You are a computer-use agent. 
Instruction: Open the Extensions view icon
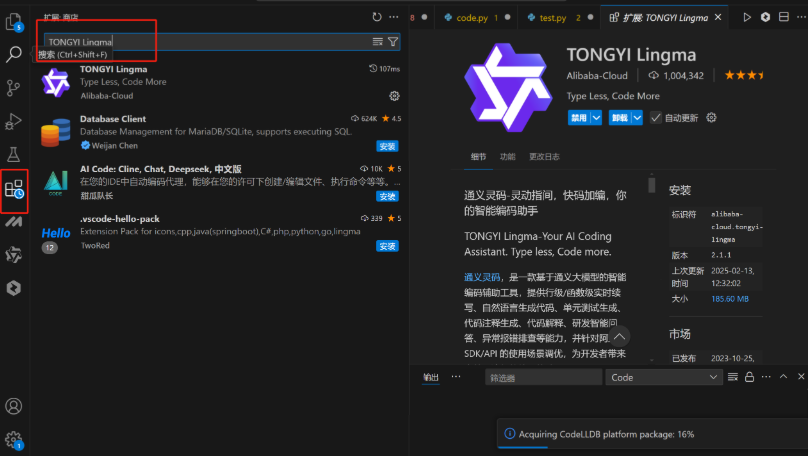14,189
